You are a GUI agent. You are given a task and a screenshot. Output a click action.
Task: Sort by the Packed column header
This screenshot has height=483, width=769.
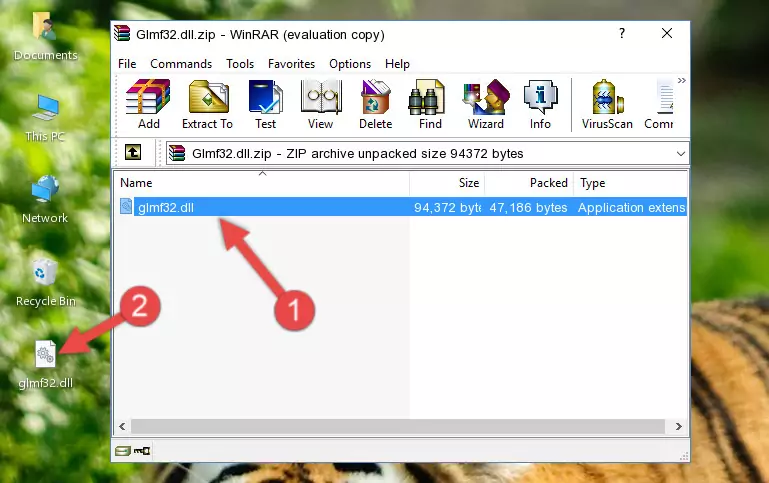point(529,183)
